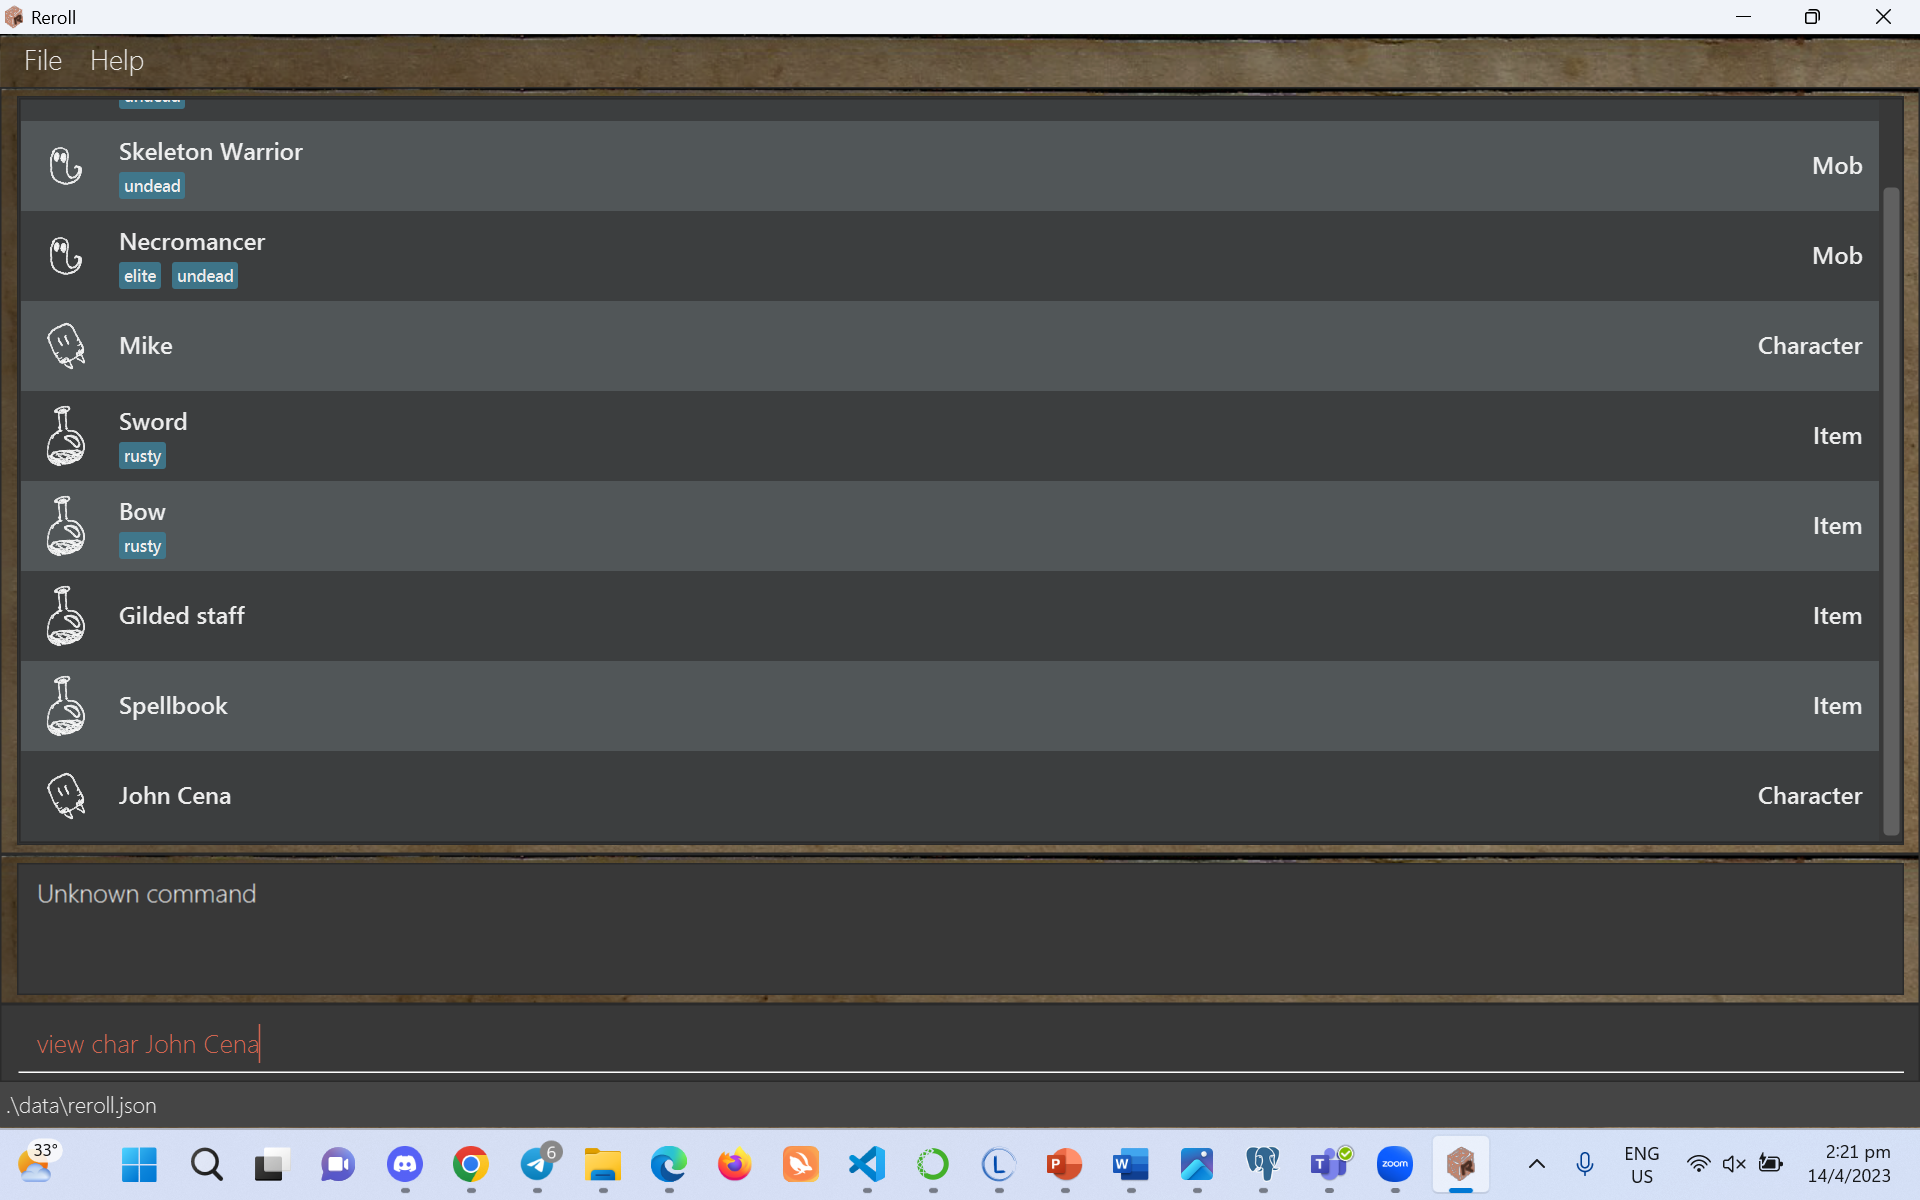The image size is (1920, 1200).
Task: Click the Spellbook item icon
Action: coord(66,706)
